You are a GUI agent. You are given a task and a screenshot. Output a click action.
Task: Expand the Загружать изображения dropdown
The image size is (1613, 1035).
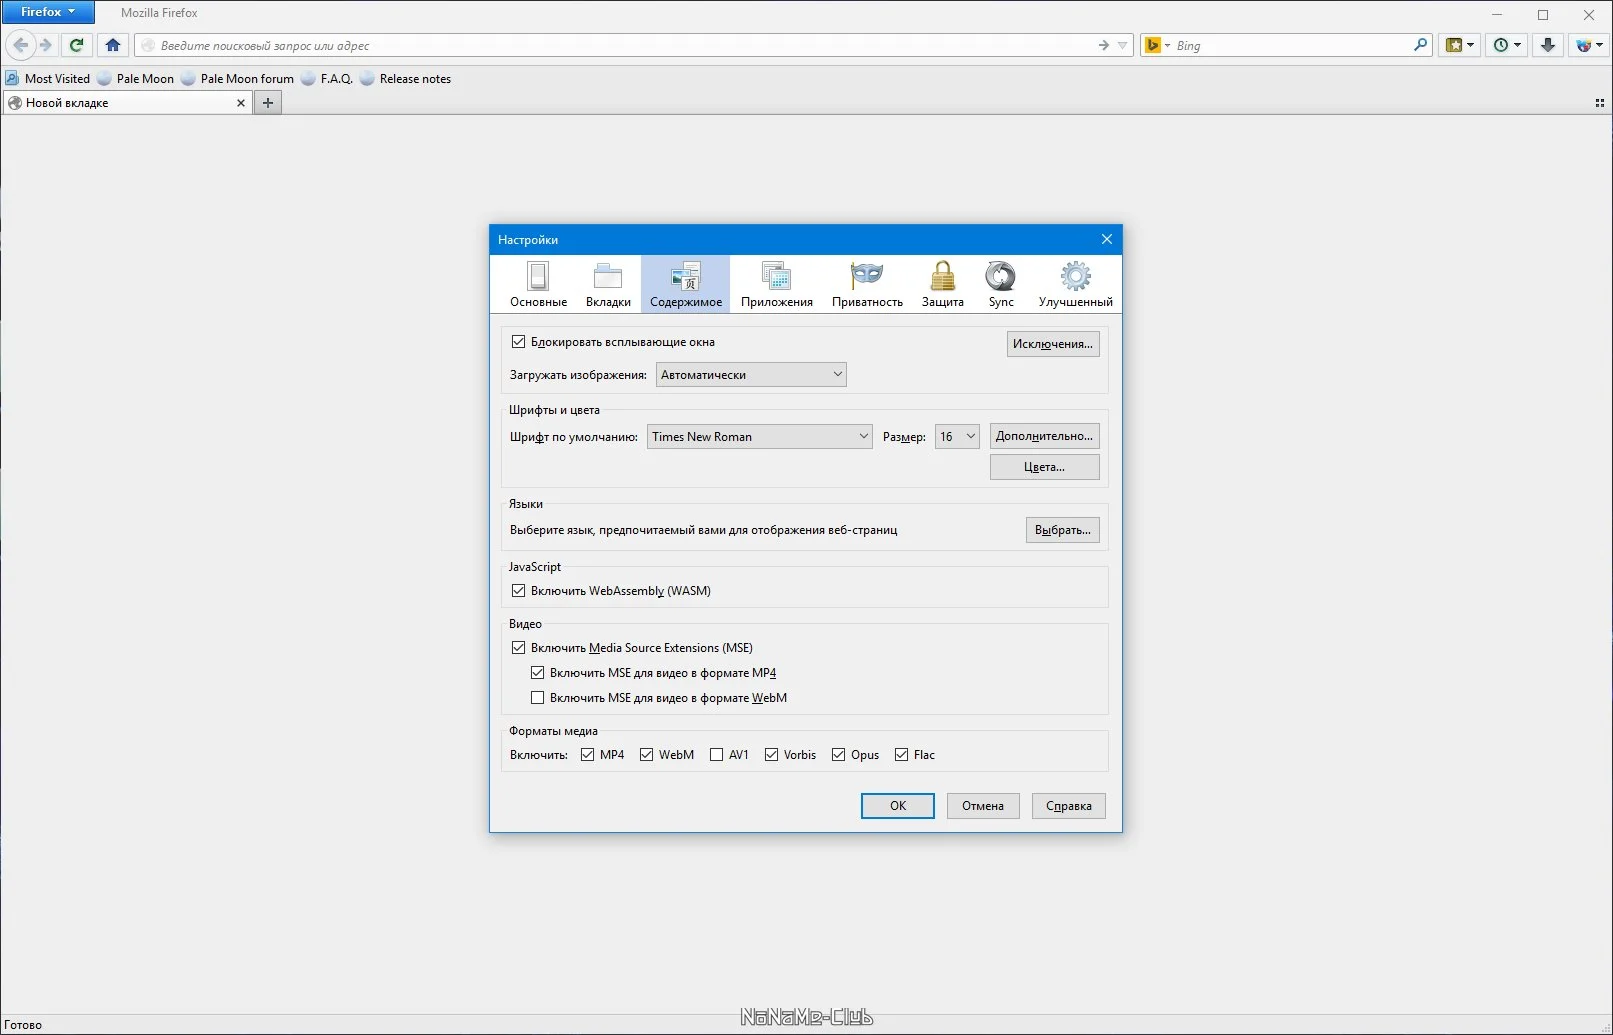(751, 375)
